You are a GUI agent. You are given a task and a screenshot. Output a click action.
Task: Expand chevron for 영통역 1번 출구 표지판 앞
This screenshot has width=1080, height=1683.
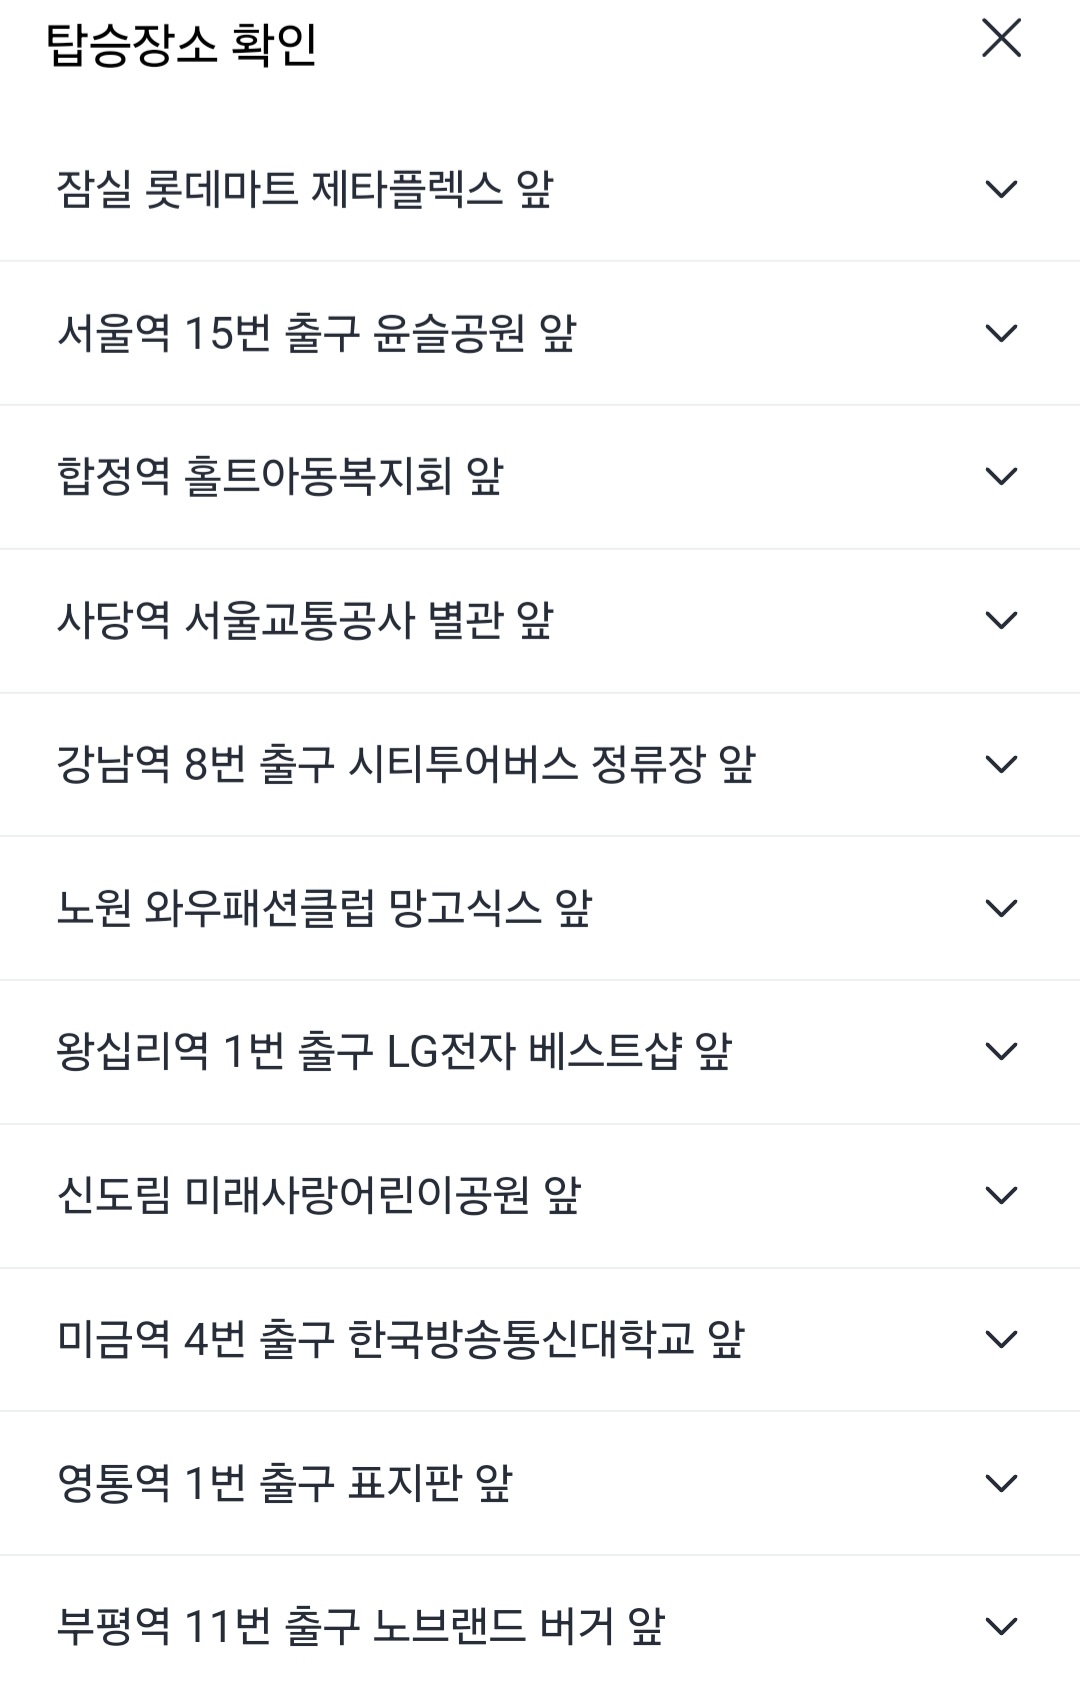[1001, 1483]
